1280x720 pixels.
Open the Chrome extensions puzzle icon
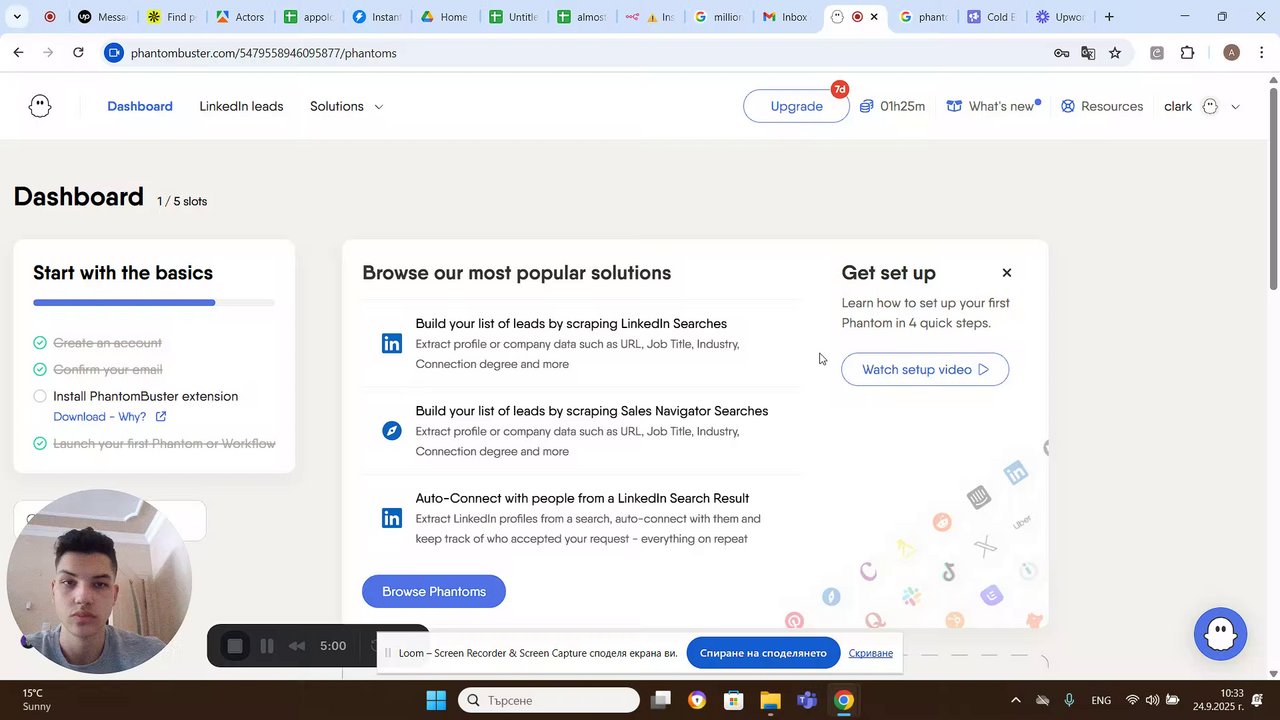click(x=1188, y=53)
